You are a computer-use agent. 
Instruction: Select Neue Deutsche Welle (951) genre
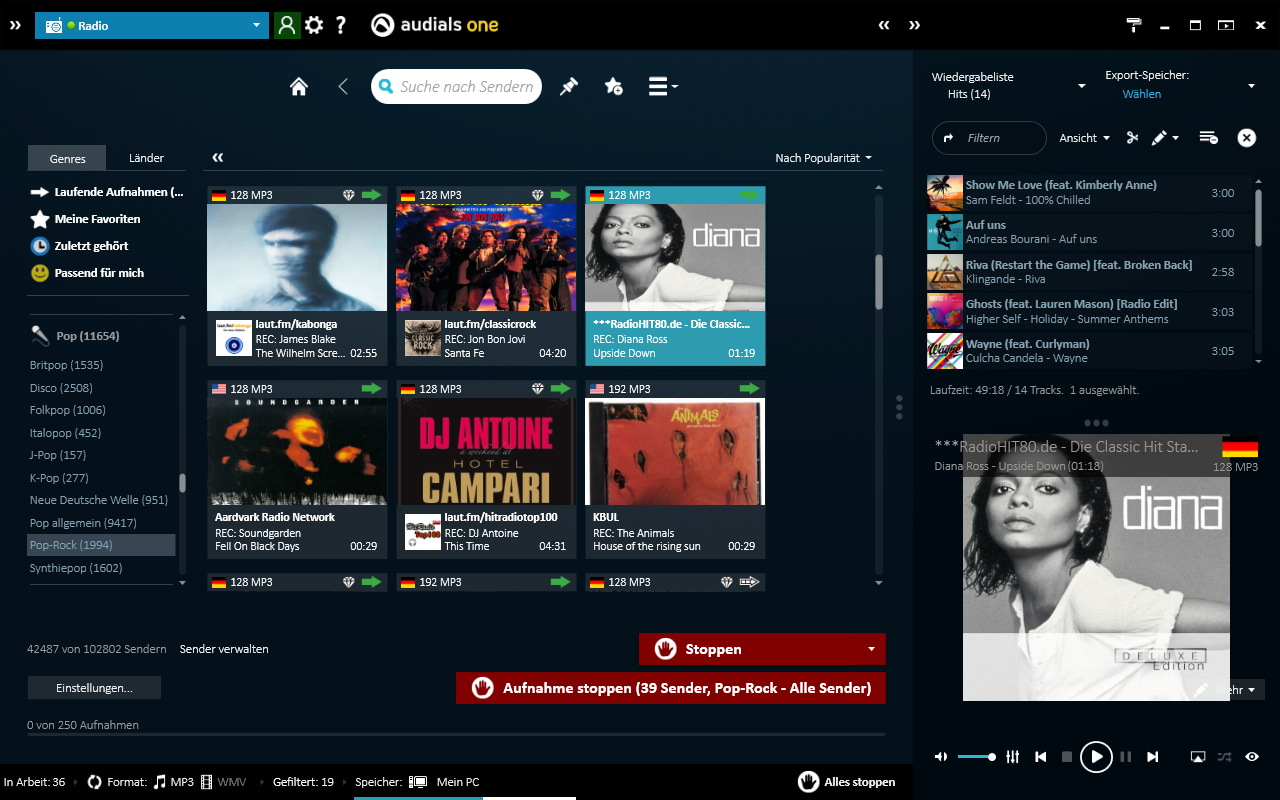[x=99, y=500]
